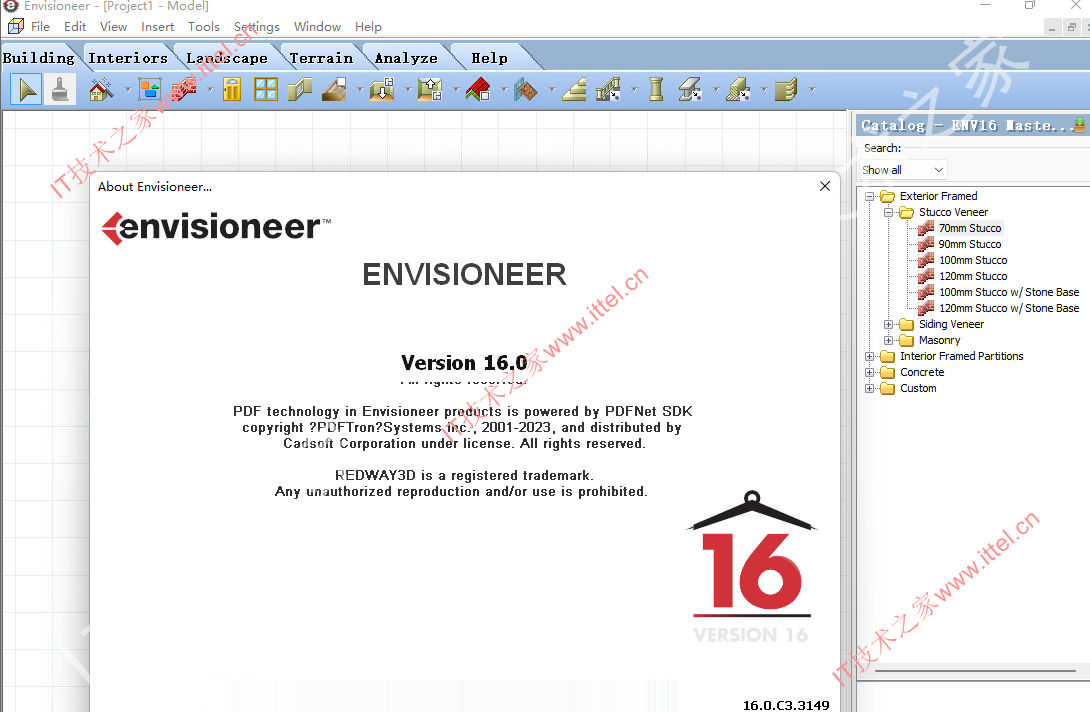Select 120mm Stucco wall type
Viewport: 1090px width, 712px height.
[973, 276]
